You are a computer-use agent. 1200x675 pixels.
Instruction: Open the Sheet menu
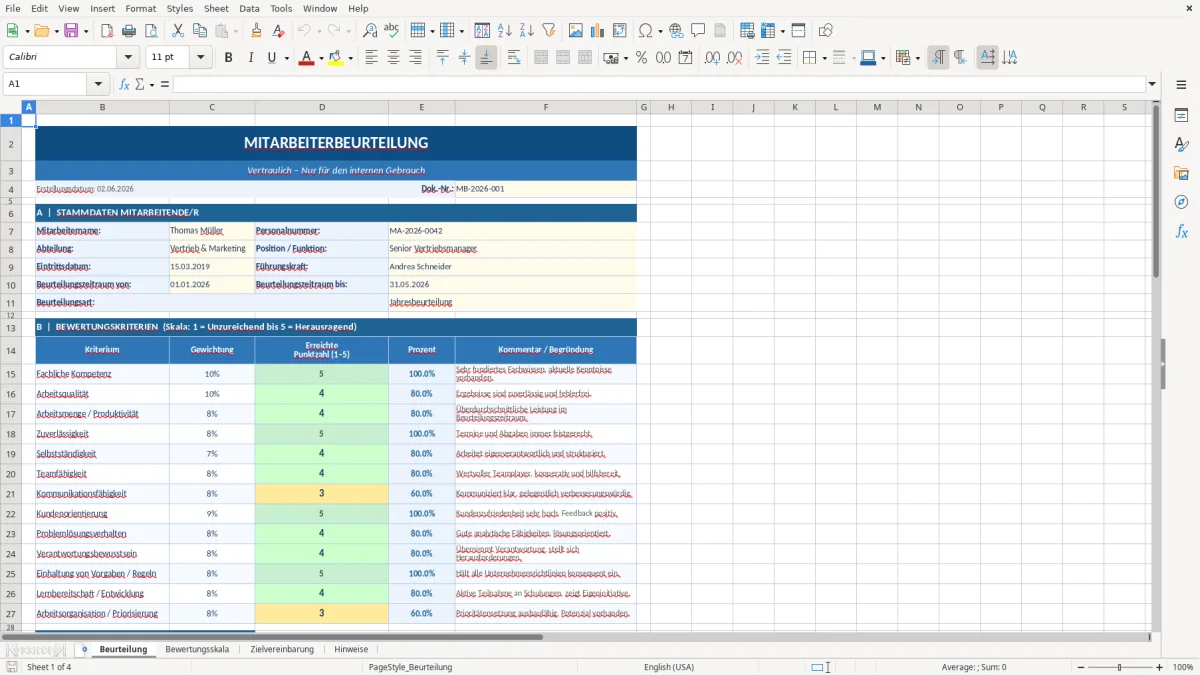point(216,8)
